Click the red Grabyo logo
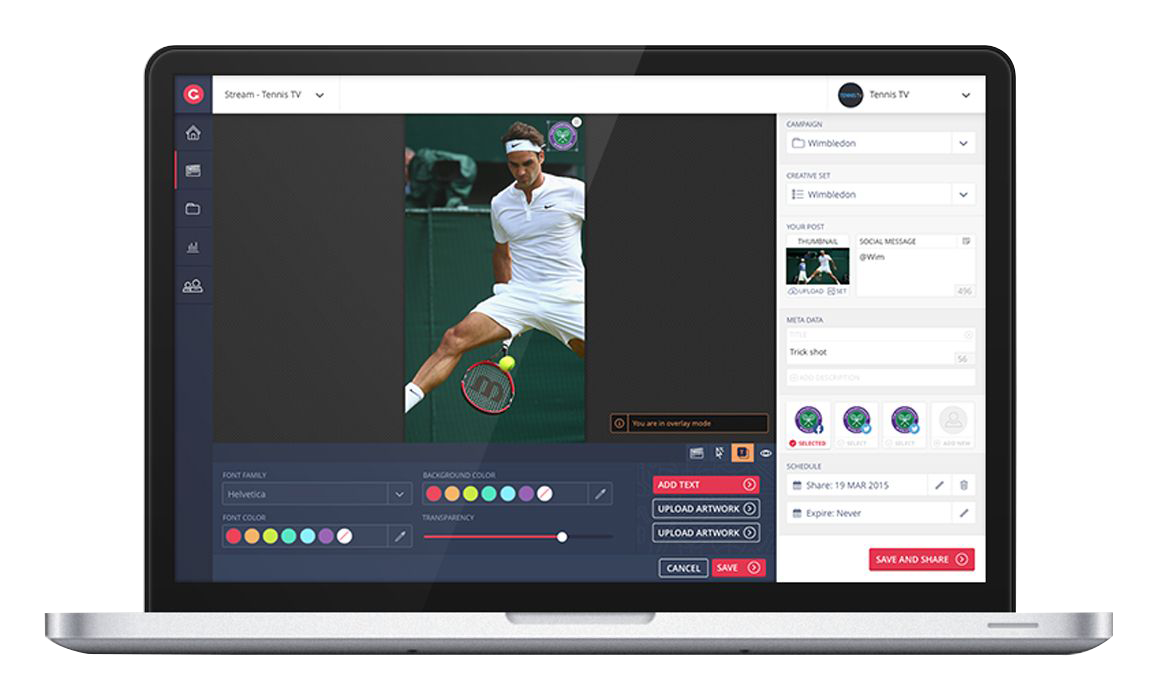Screen dimensions: 1160x700 pos(193,94)
